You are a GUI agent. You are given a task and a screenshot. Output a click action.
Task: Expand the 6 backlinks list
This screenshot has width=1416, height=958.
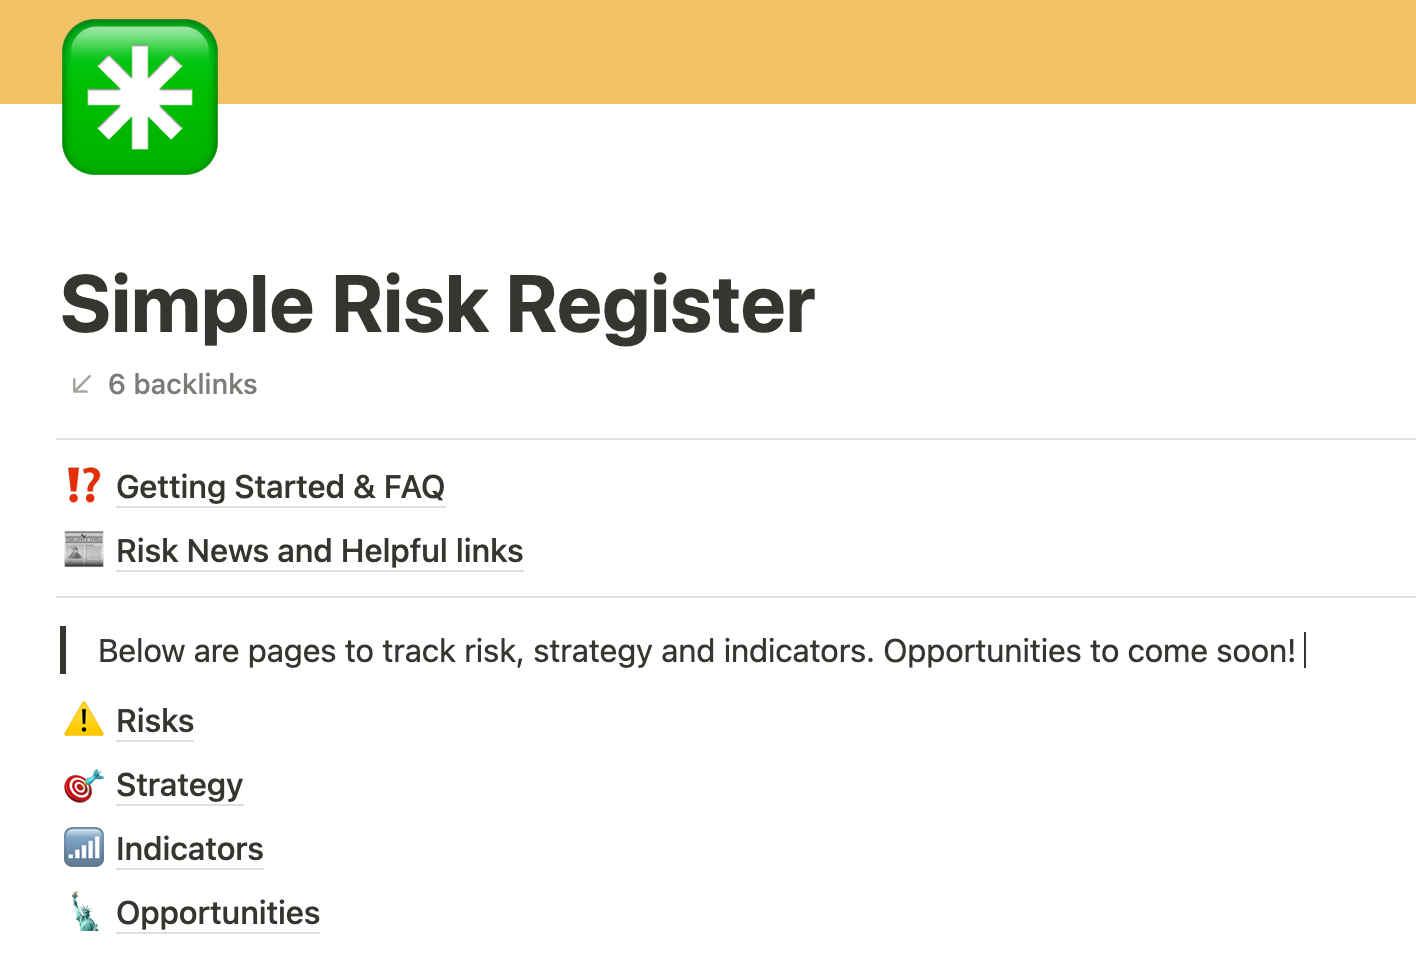(183, 384)
